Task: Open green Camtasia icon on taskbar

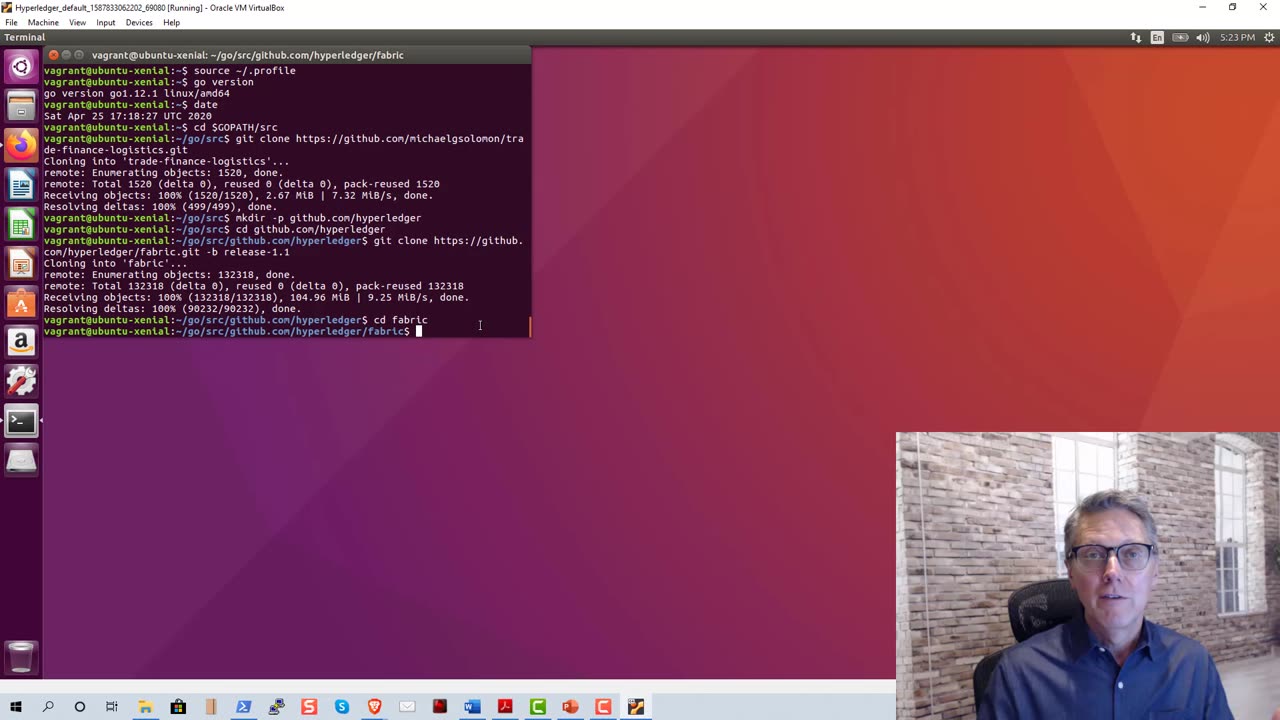Action: click(538, 707)
